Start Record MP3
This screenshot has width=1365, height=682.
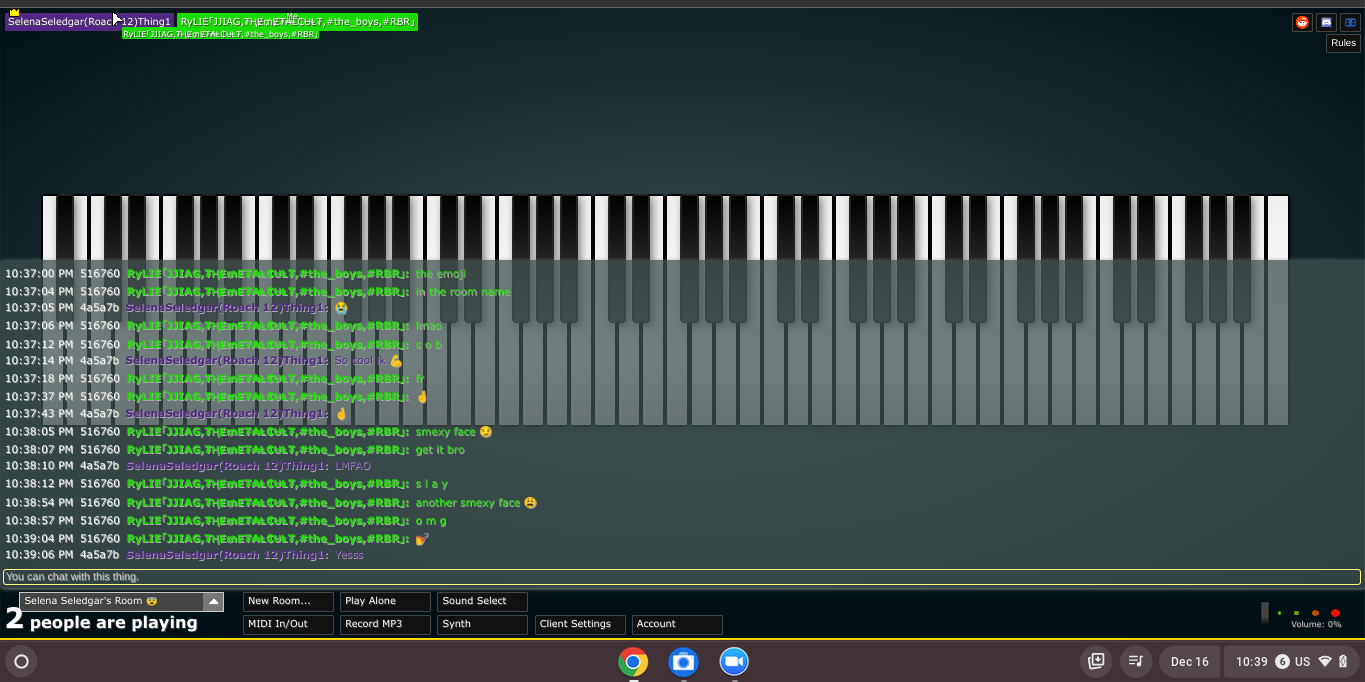click(385, 624)
